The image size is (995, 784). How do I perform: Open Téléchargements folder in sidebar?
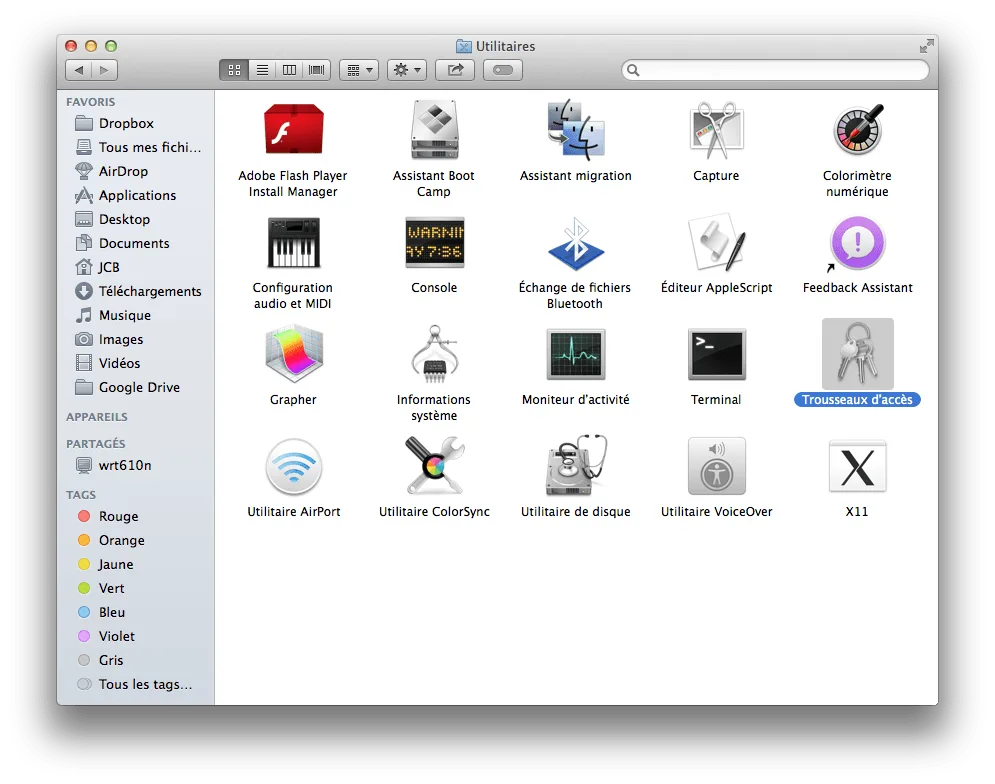pyautogui.click(x=150, y=292)
